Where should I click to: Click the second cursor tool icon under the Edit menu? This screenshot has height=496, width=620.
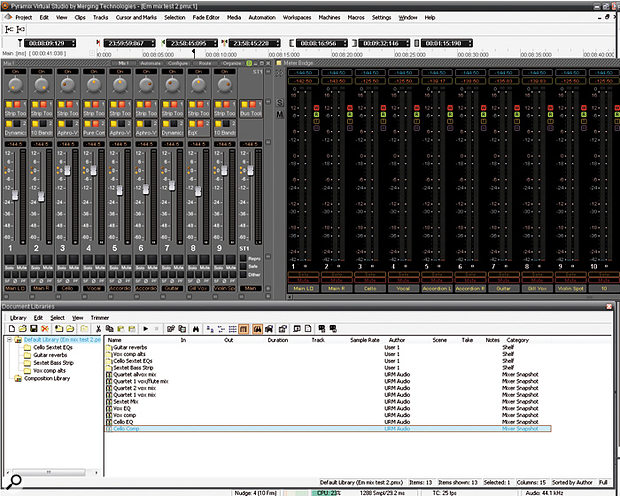point(21,29)
